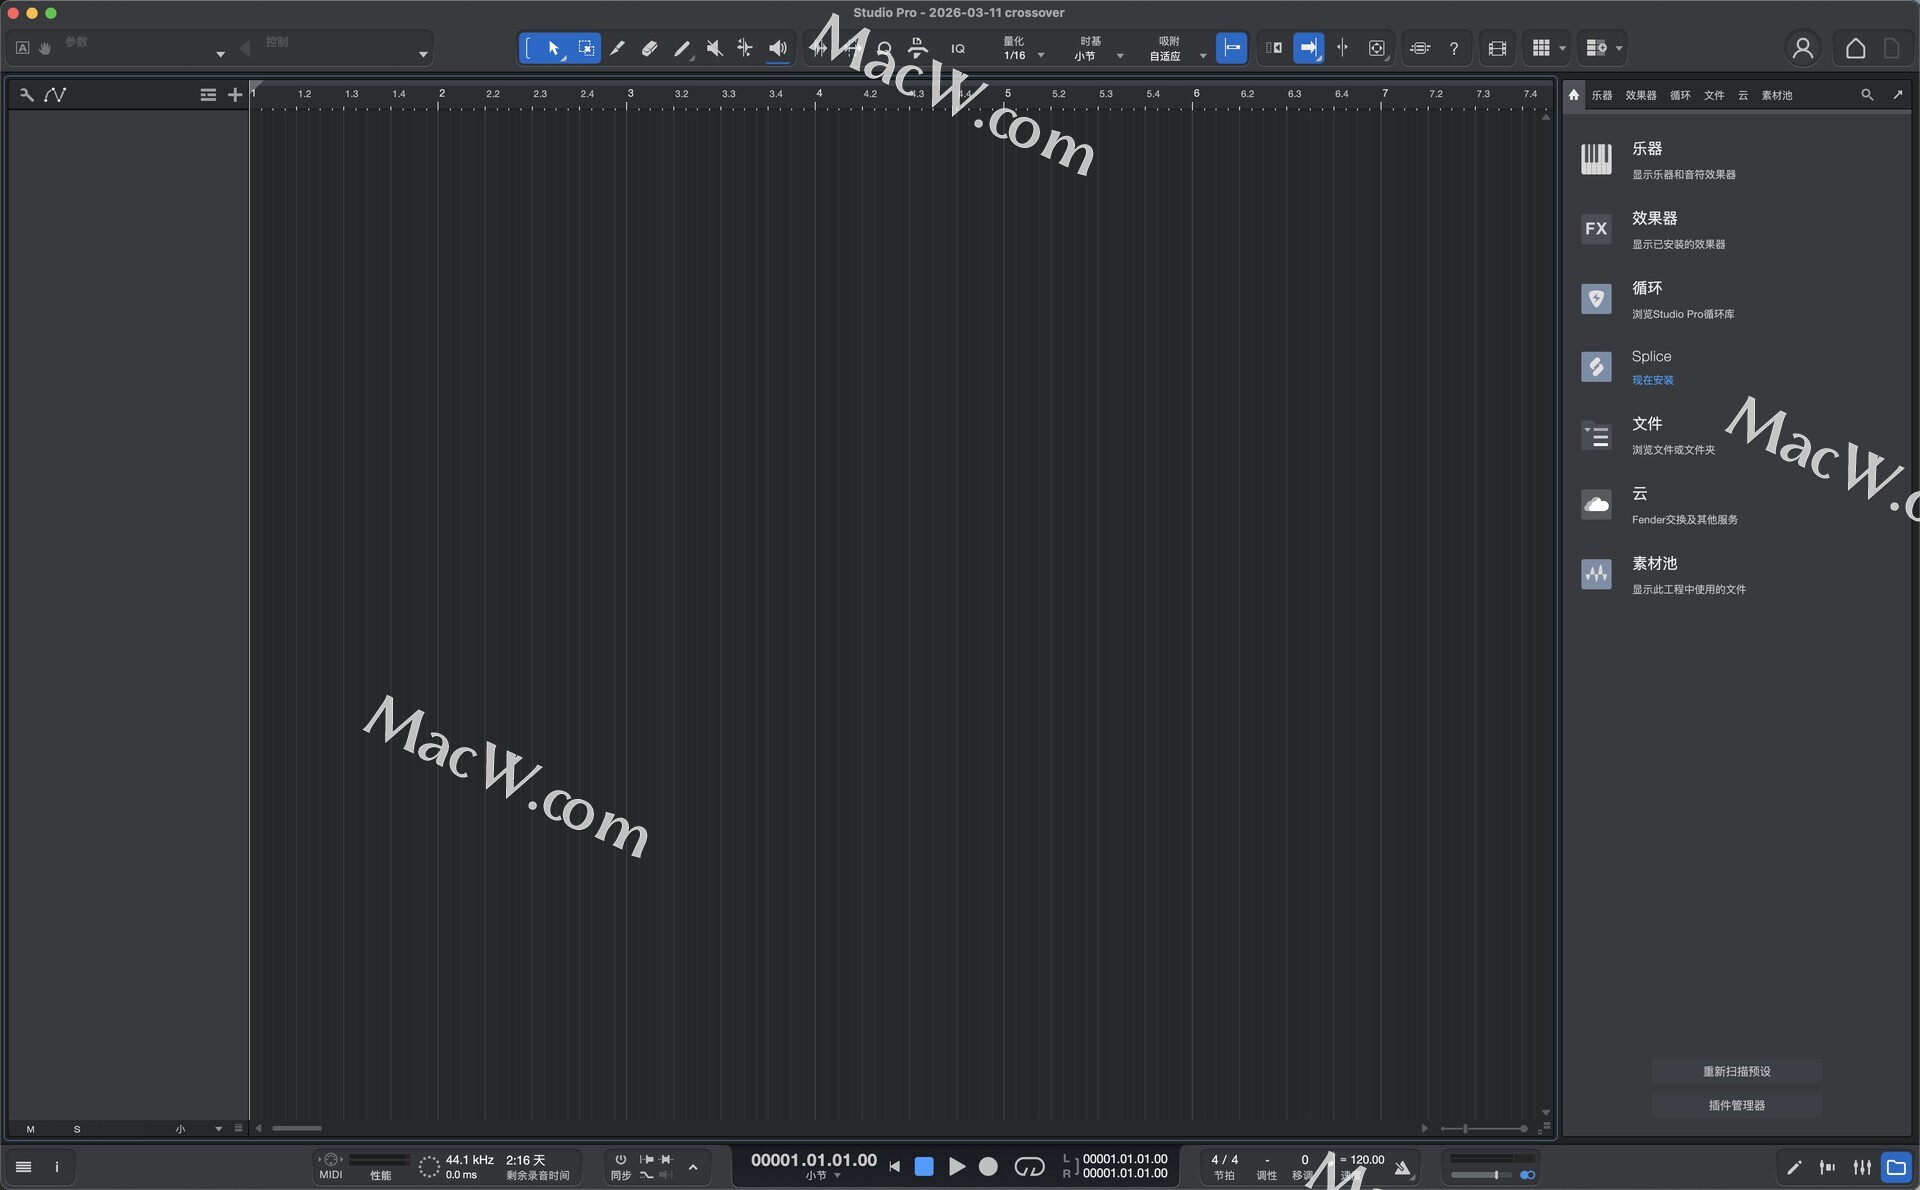This screenshot has height=1190, width=1920.
Task: Open the video player icon
Action: [1497, 48]
